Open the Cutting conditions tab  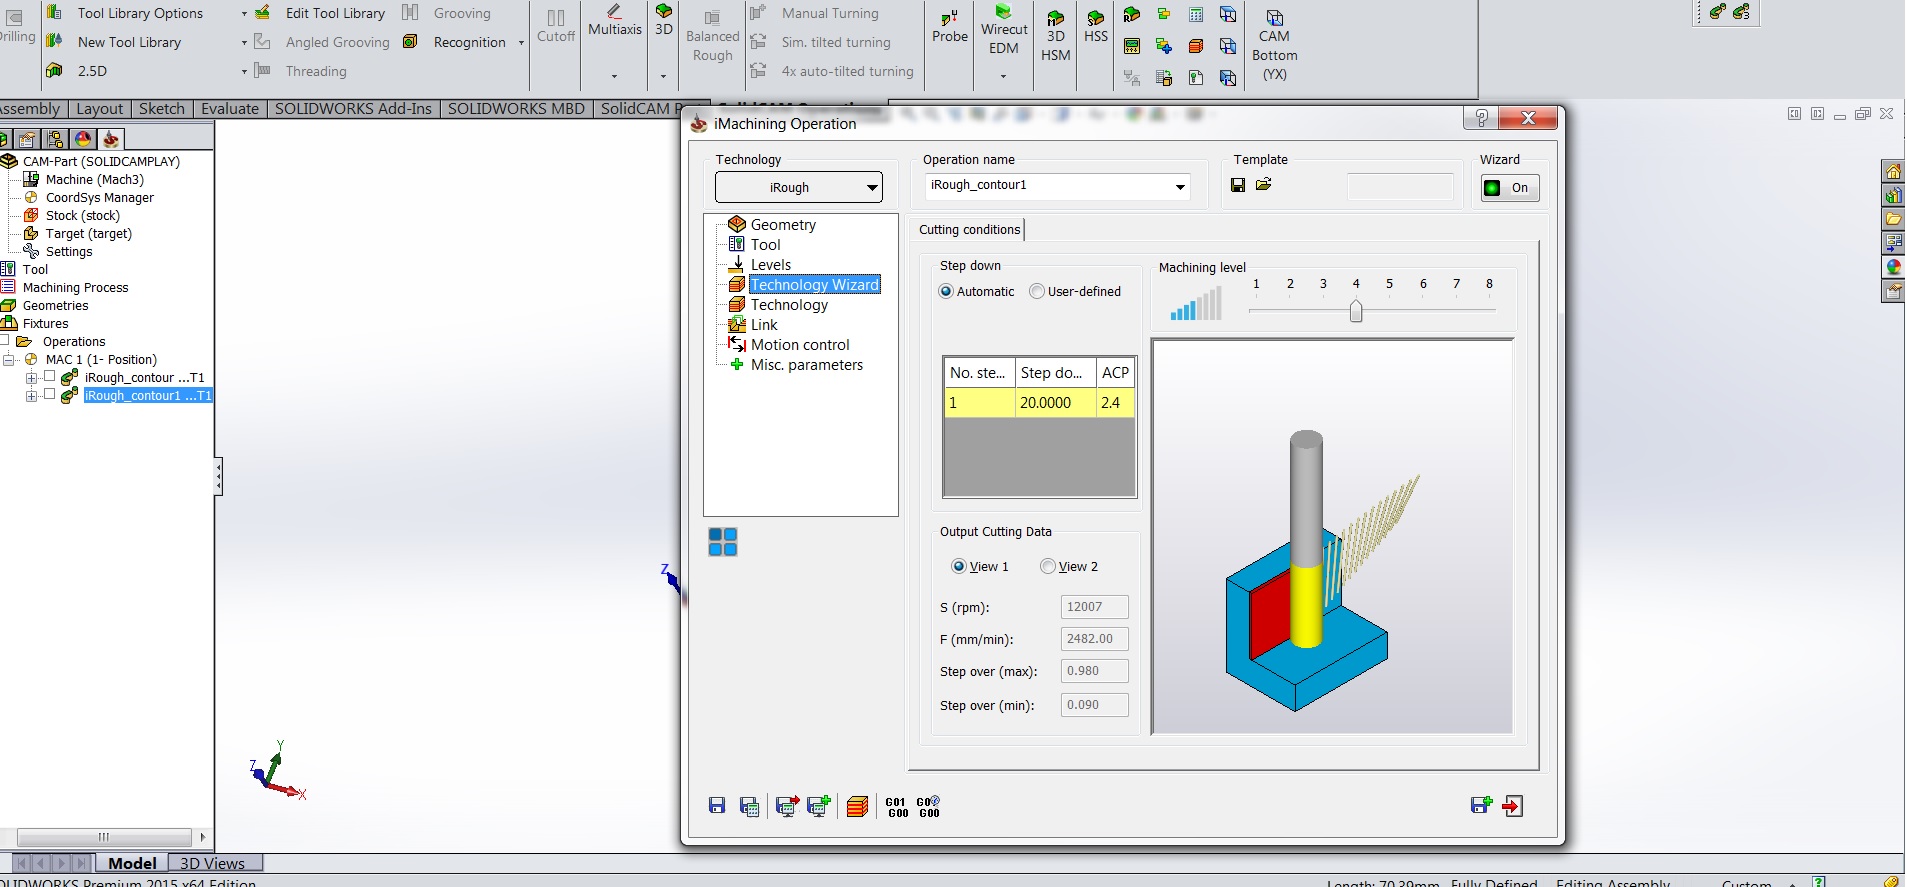pyautogui.click(x=969, y=230)
